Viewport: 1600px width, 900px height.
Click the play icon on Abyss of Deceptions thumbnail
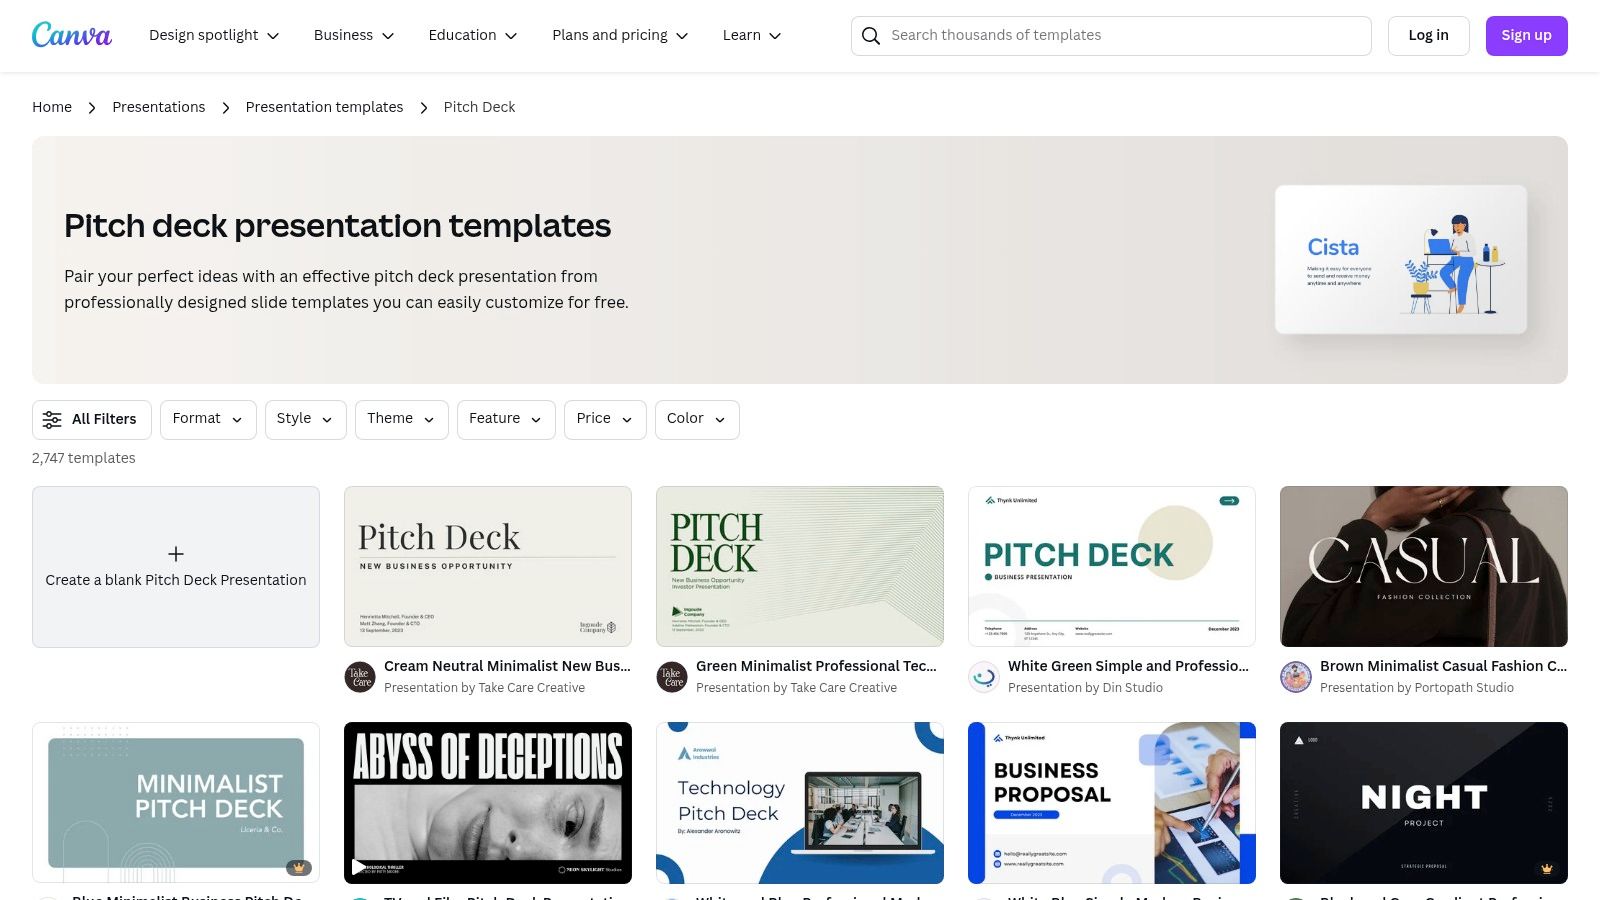pos(358,867)
